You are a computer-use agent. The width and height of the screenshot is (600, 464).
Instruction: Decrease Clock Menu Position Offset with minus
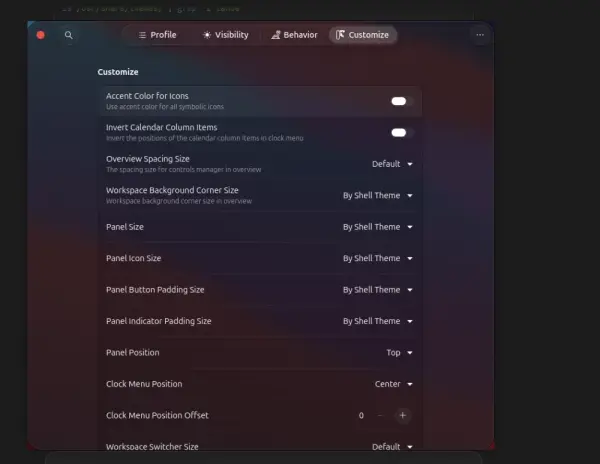(380, 415)
